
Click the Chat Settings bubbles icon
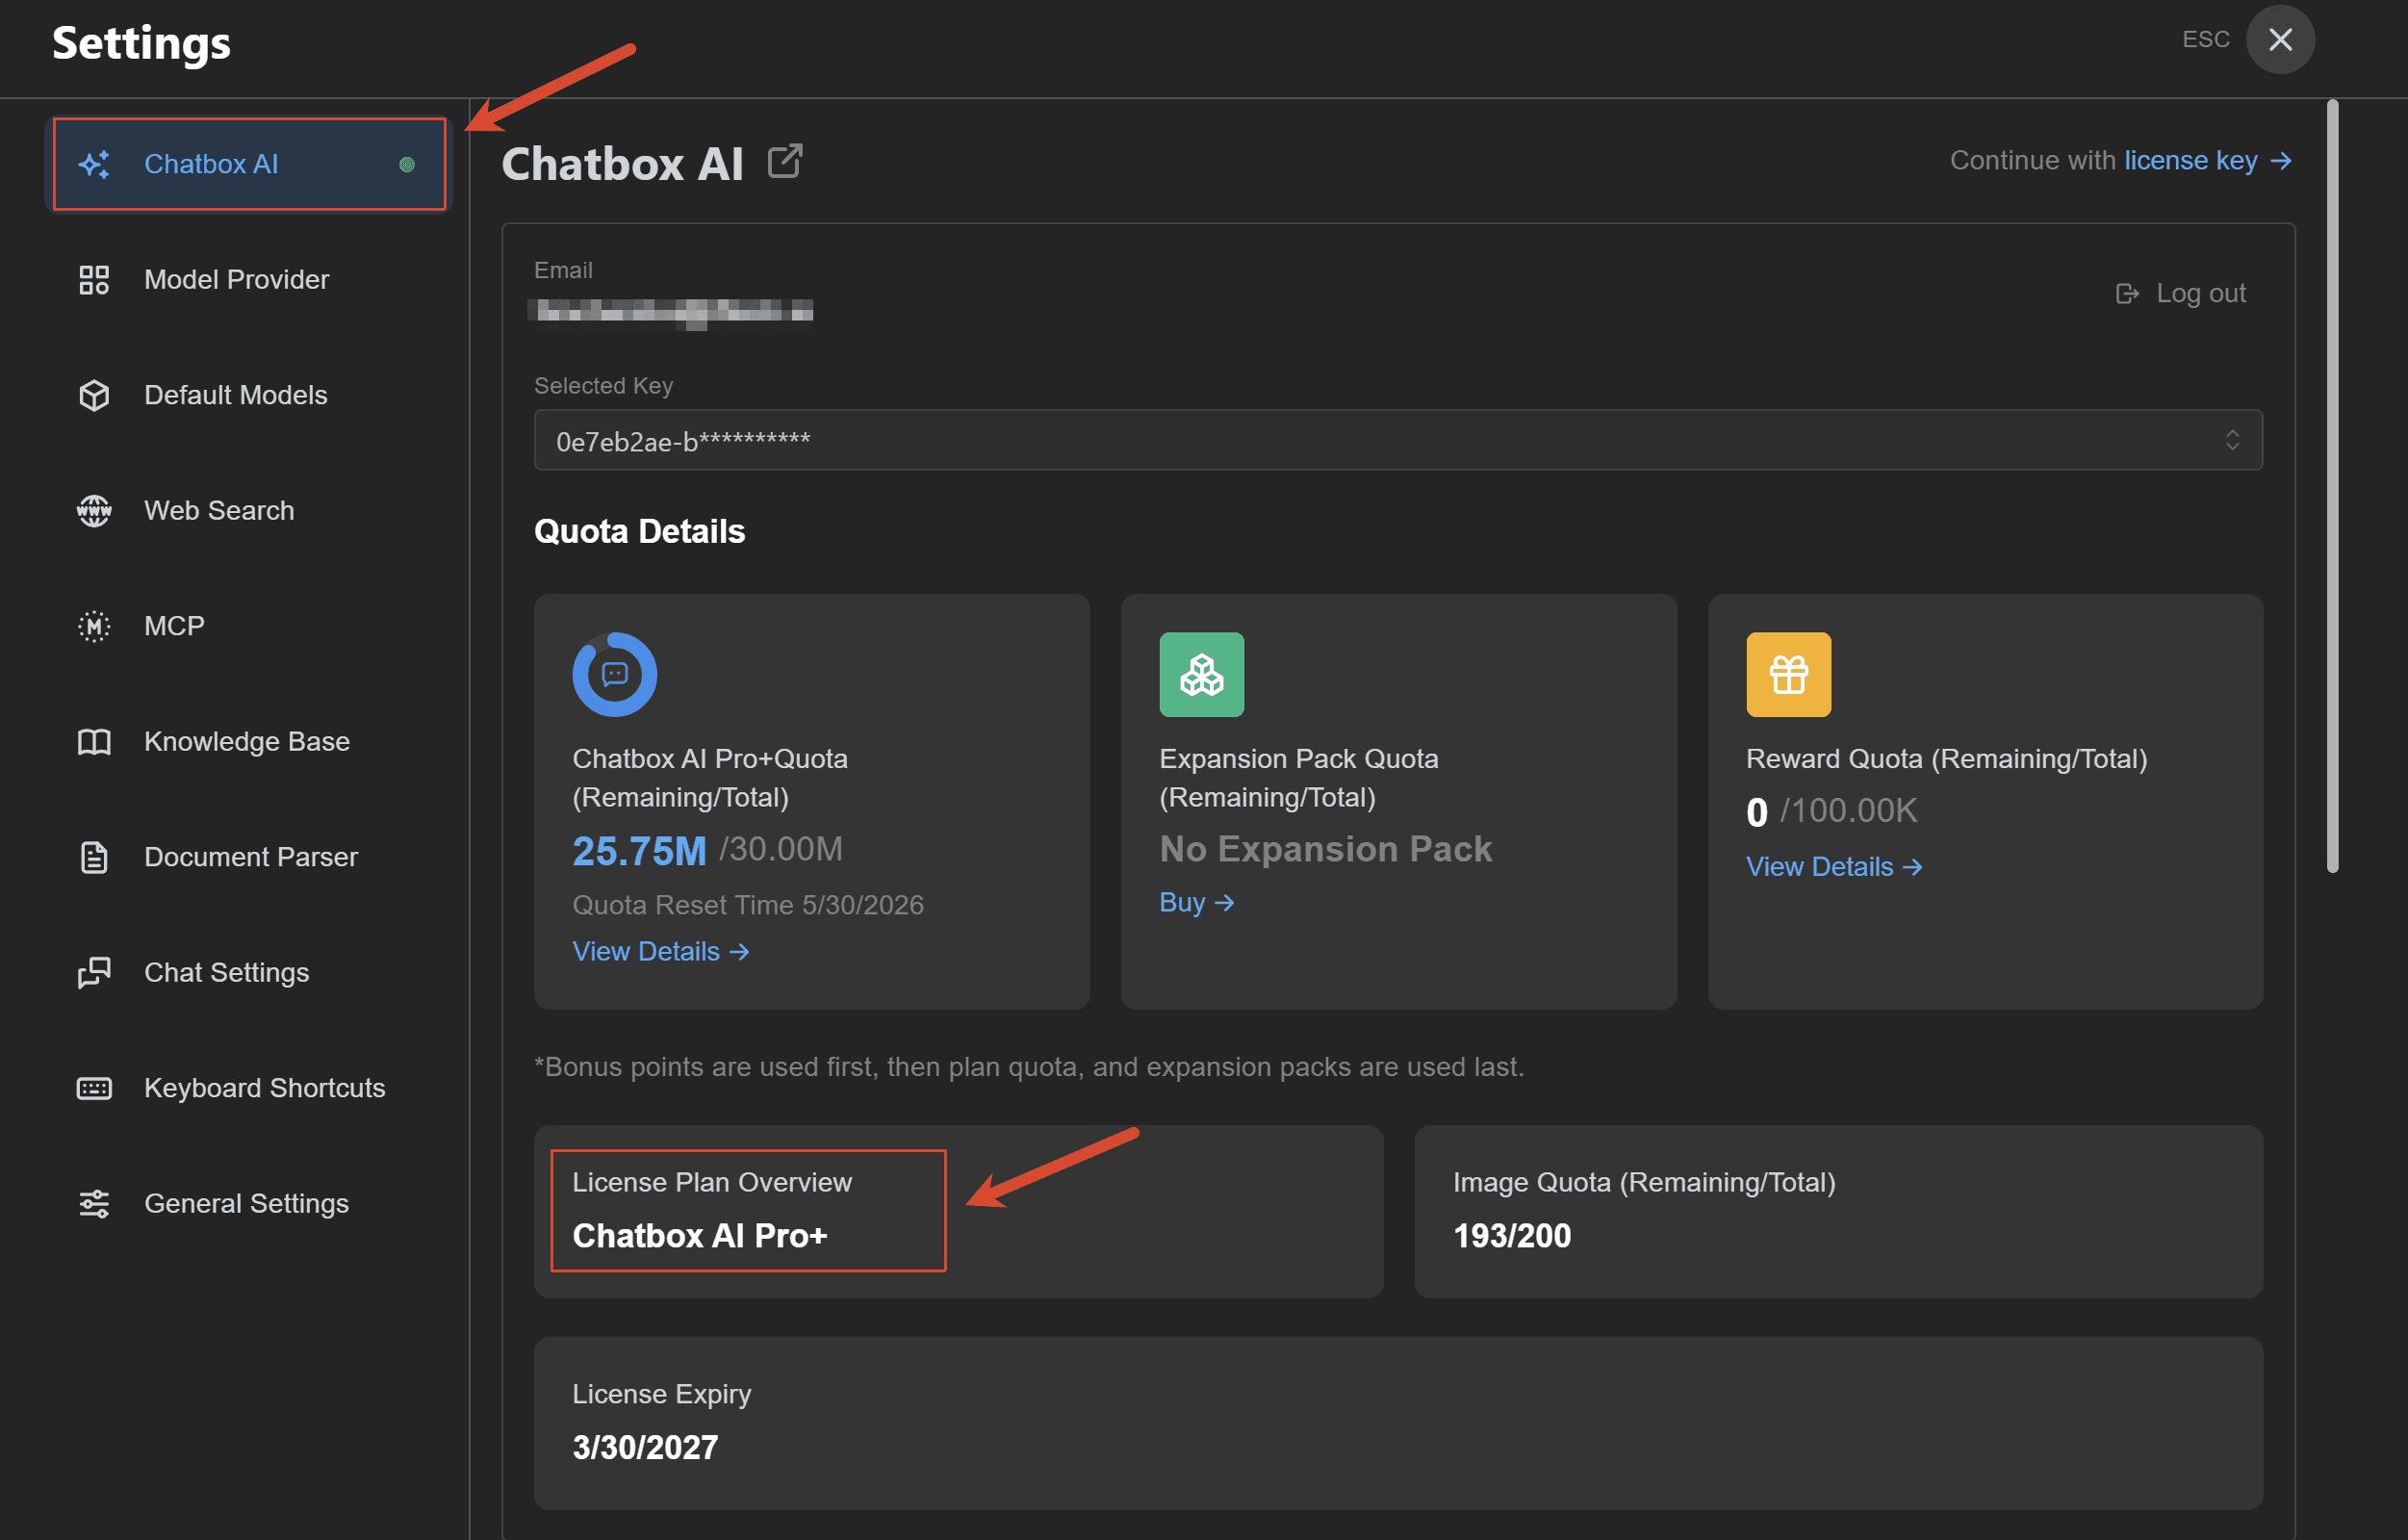coord(94,973)
